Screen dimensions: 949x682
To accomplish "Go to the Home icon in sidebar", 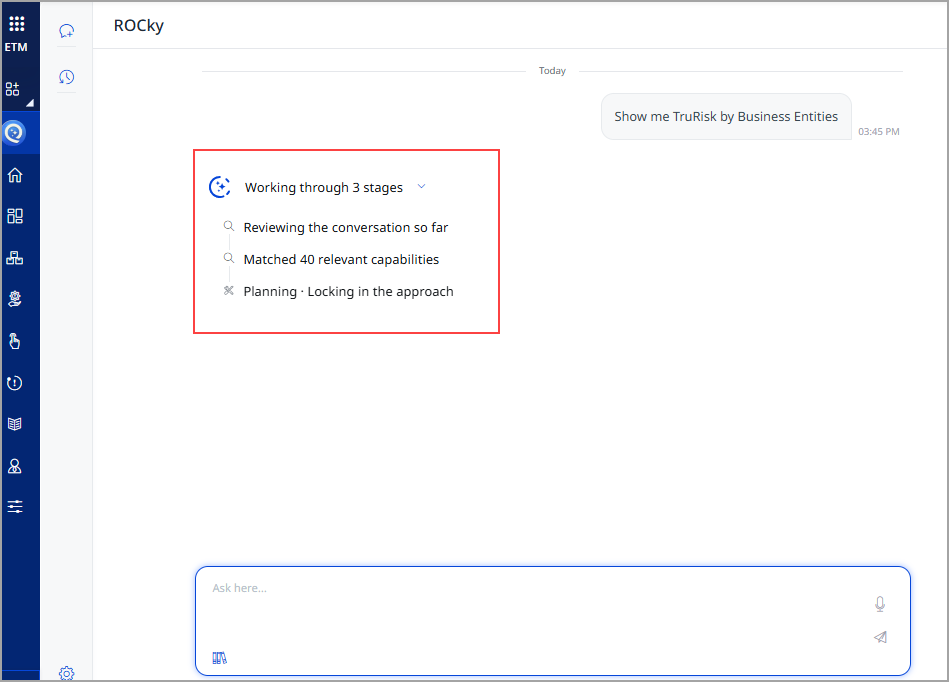I will tap(15, 175).
